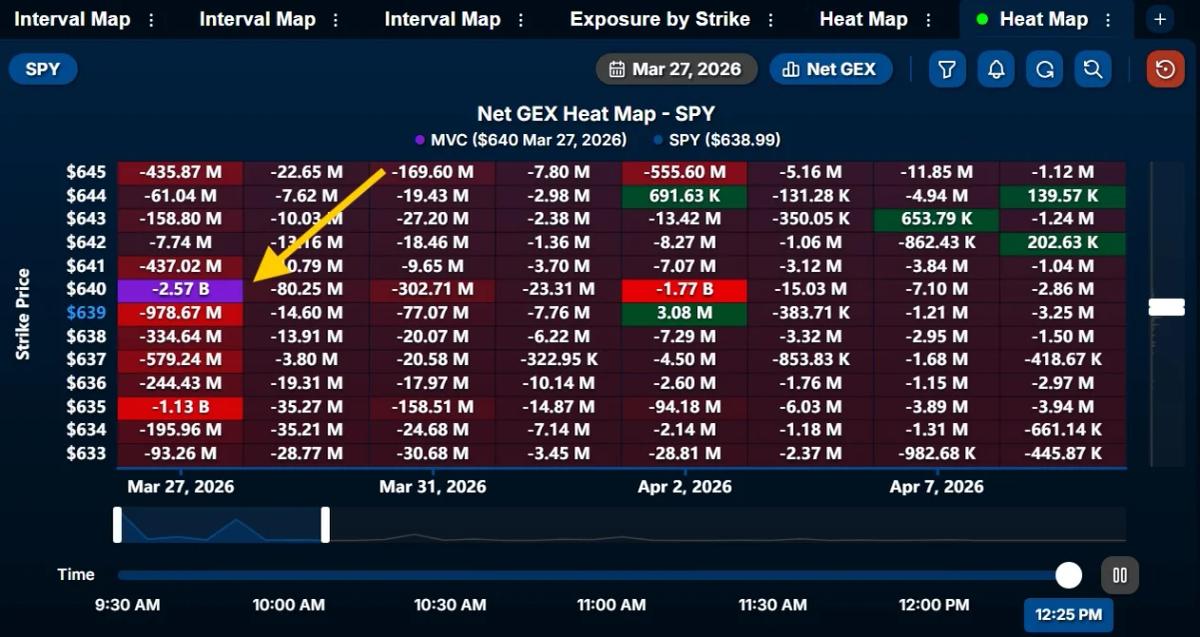
Task: Click the SPY ticker button
Action: tap(42, 69)
